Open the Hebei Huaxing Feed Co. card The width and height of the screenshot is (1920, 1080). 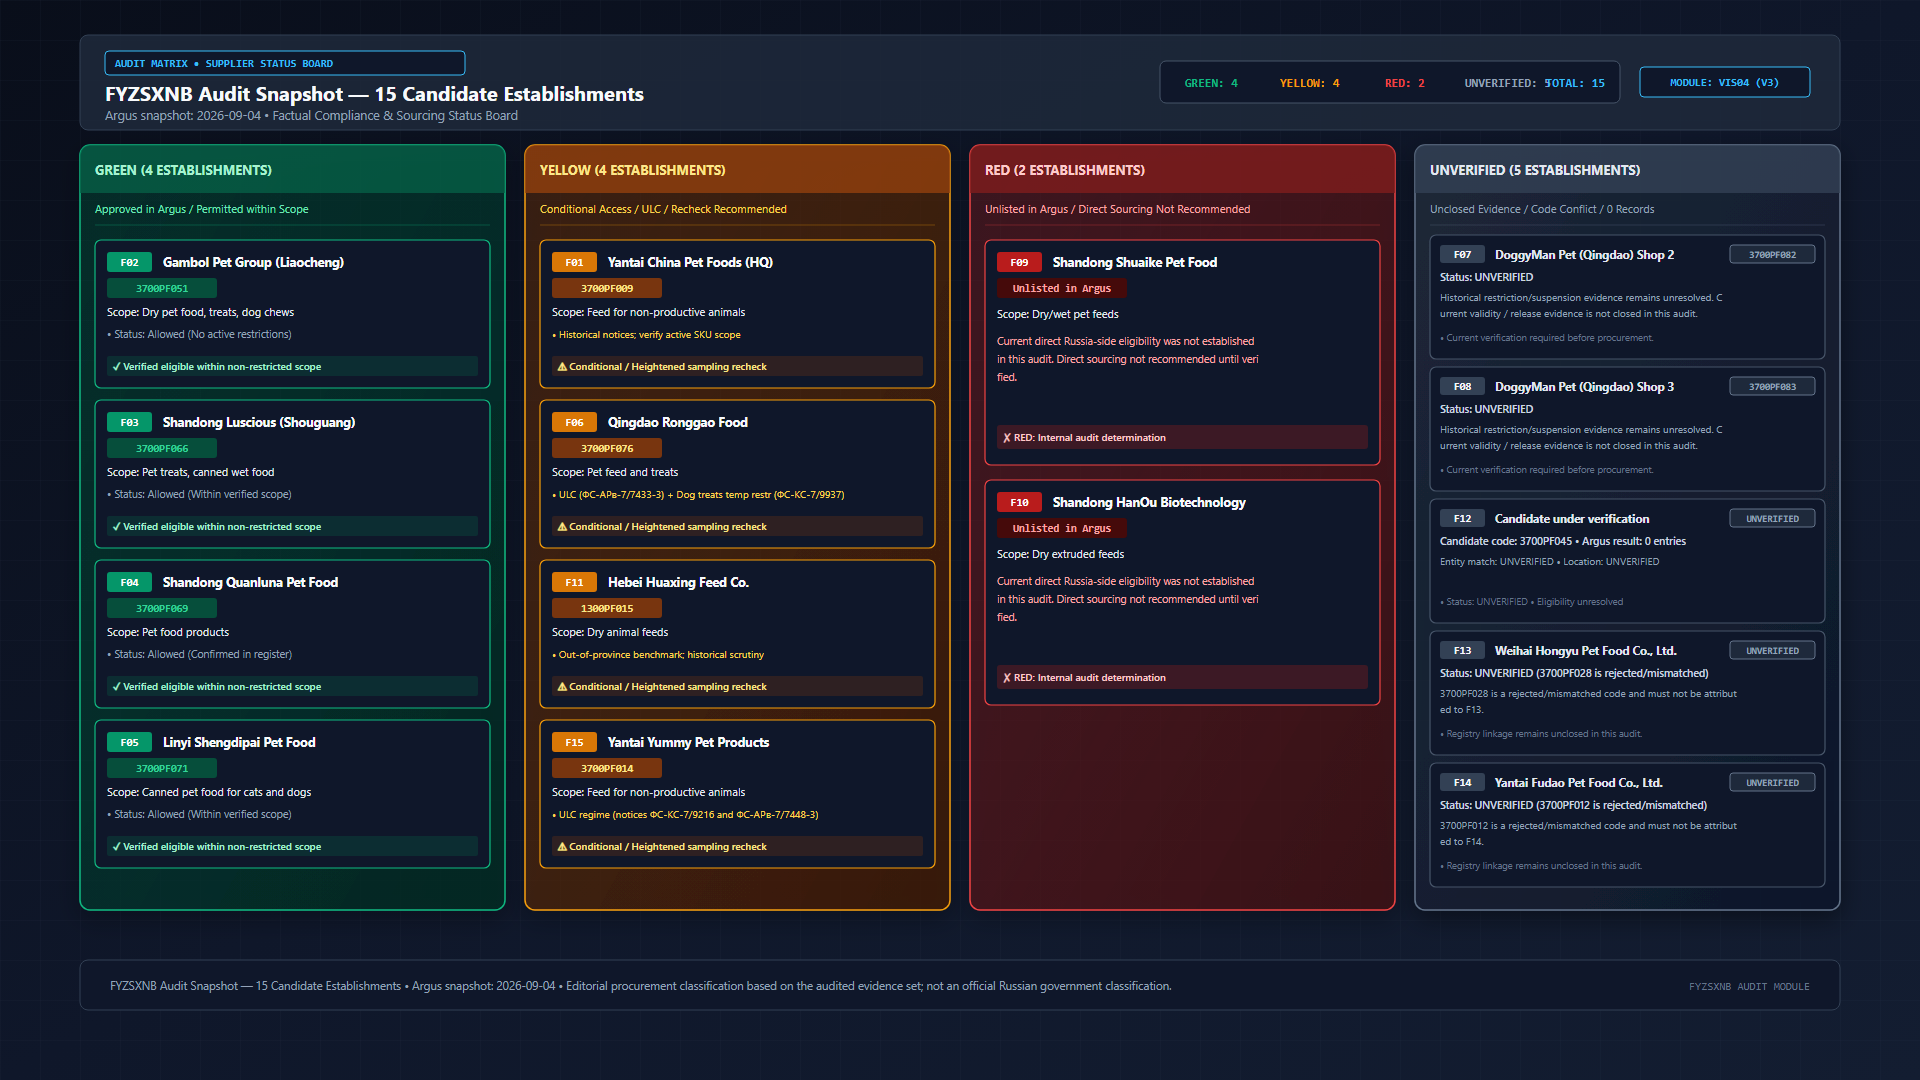tap(737, 634)
